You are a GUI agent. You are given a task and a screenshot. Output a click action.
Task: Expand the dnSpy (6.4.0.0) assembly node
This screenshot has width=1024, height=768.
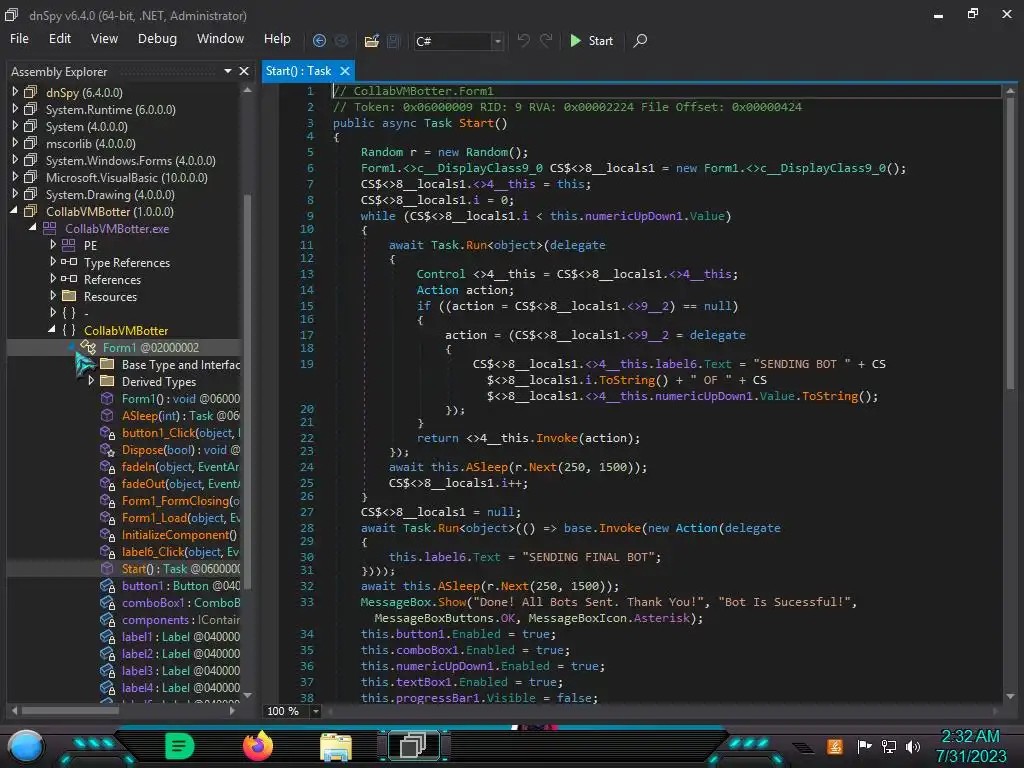[15, 92]
